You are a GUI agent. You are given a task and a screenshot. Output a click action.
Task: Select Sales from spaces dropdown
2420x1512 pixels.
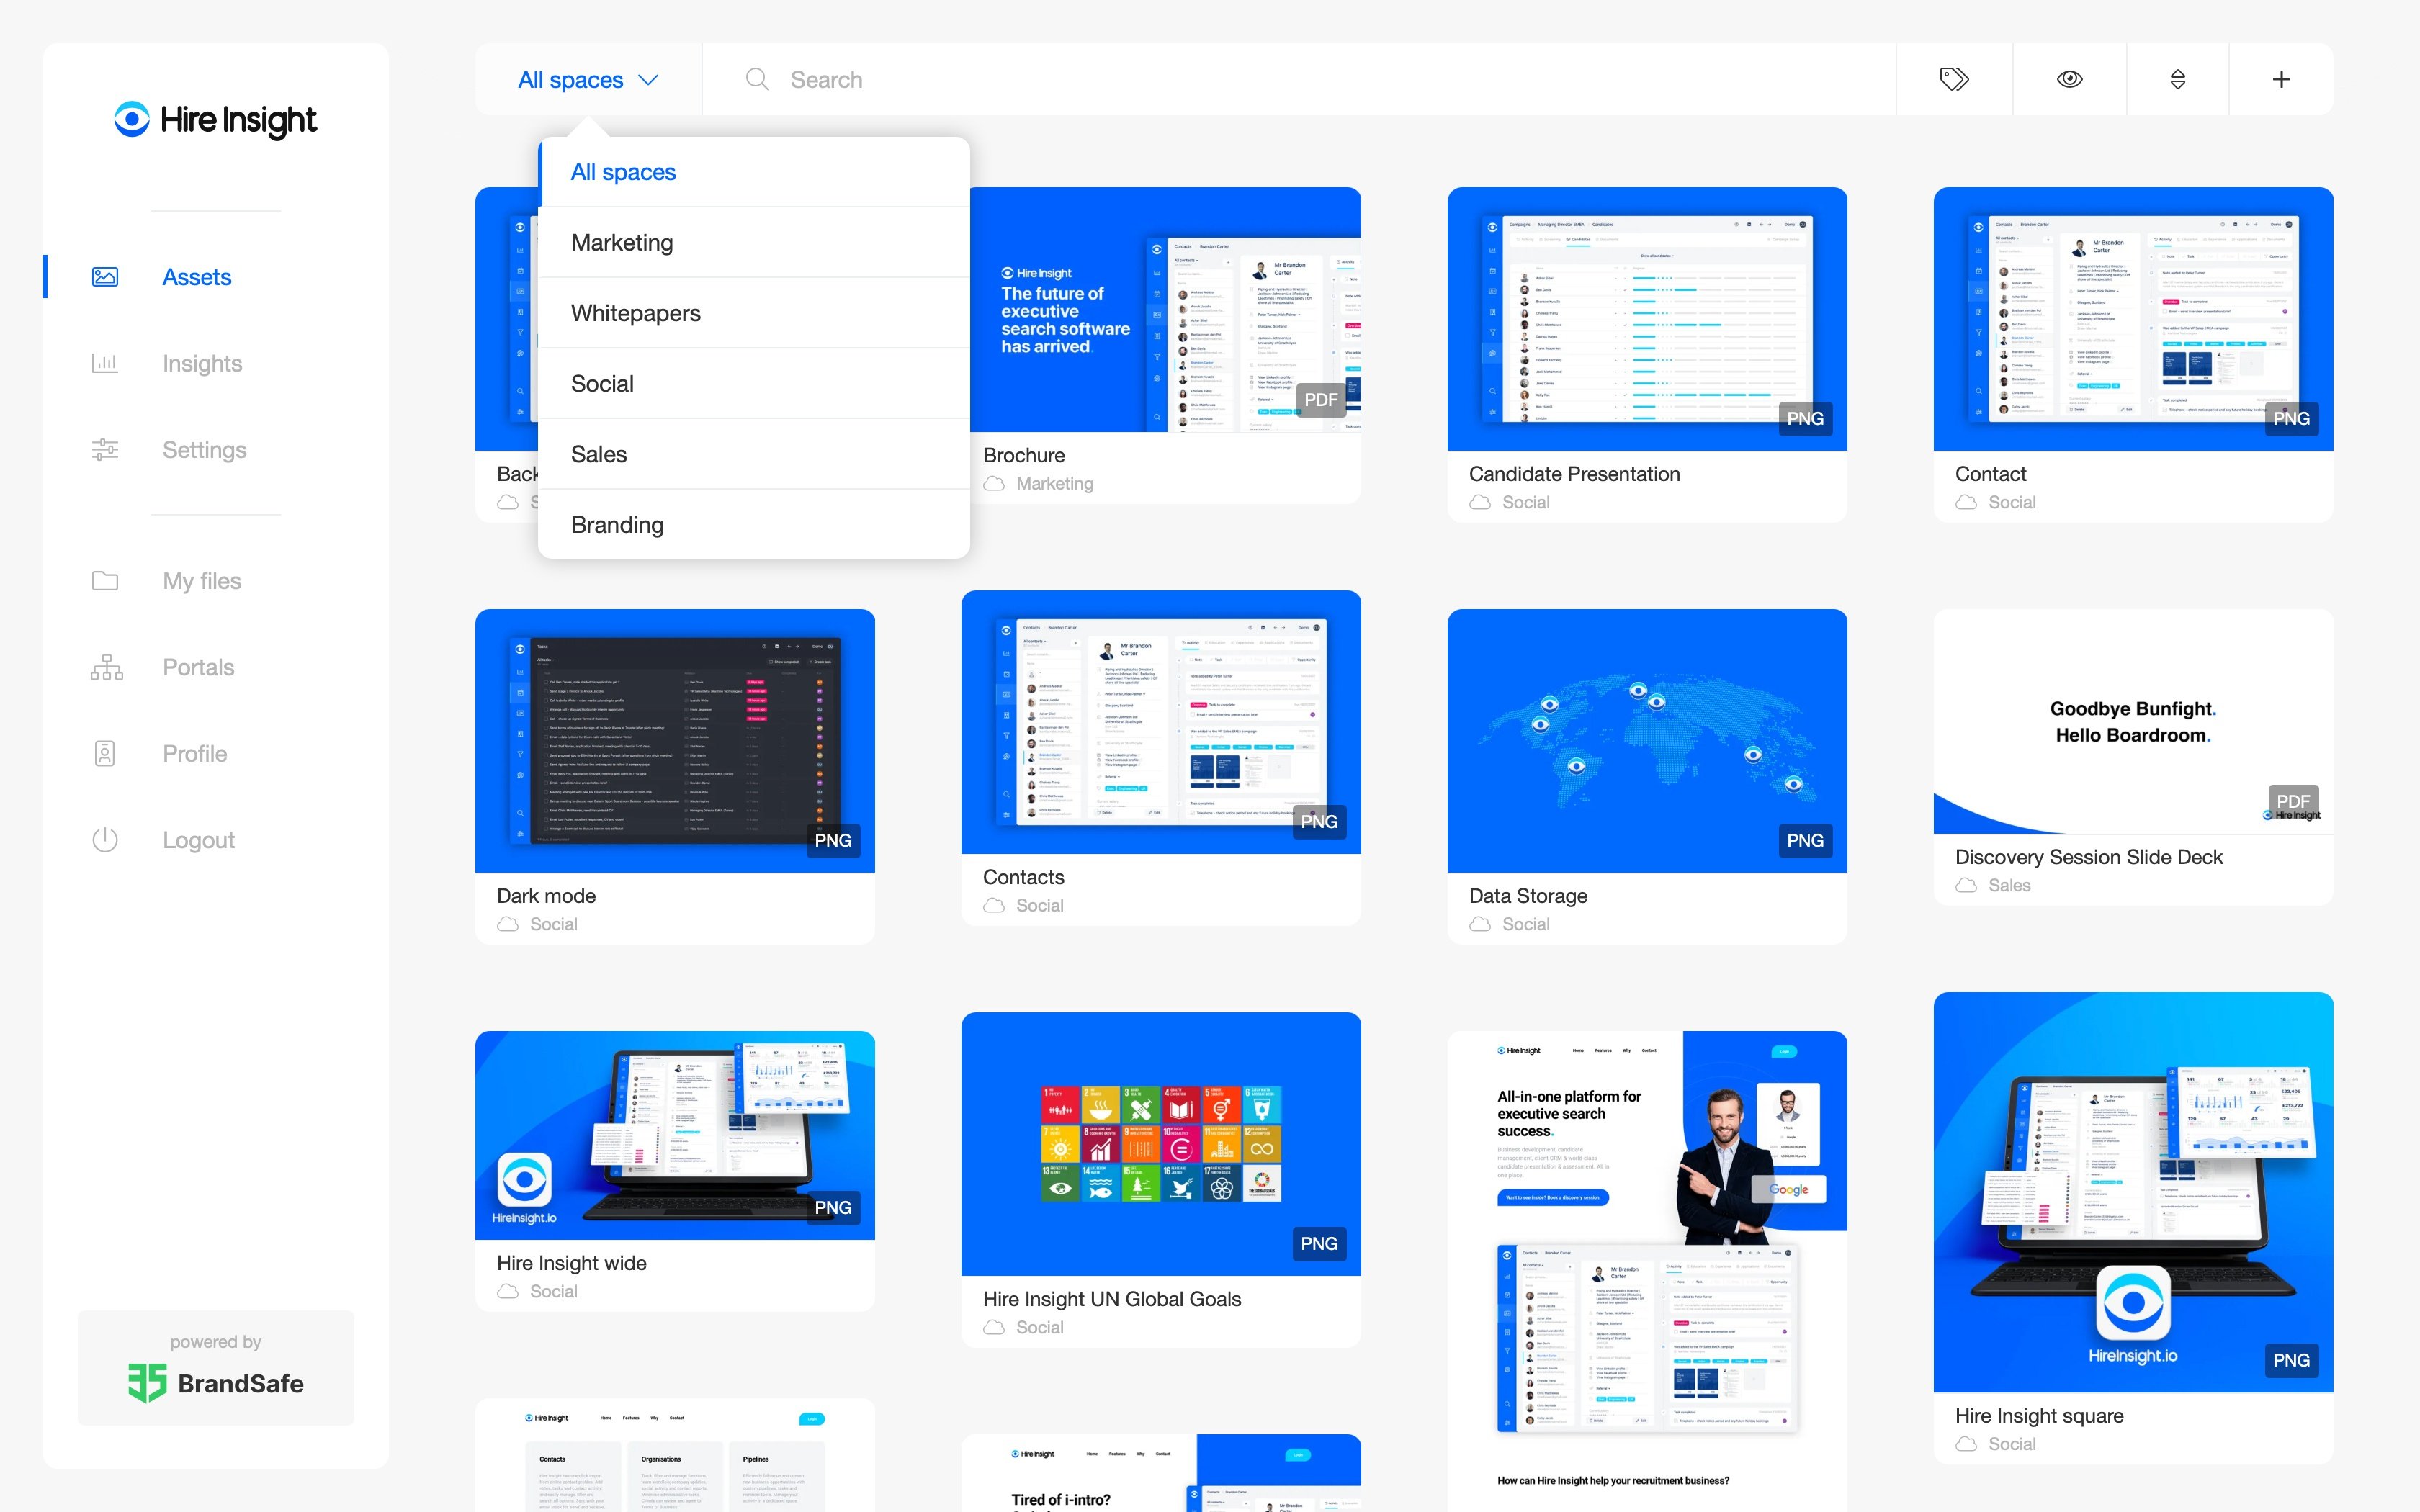598,453
